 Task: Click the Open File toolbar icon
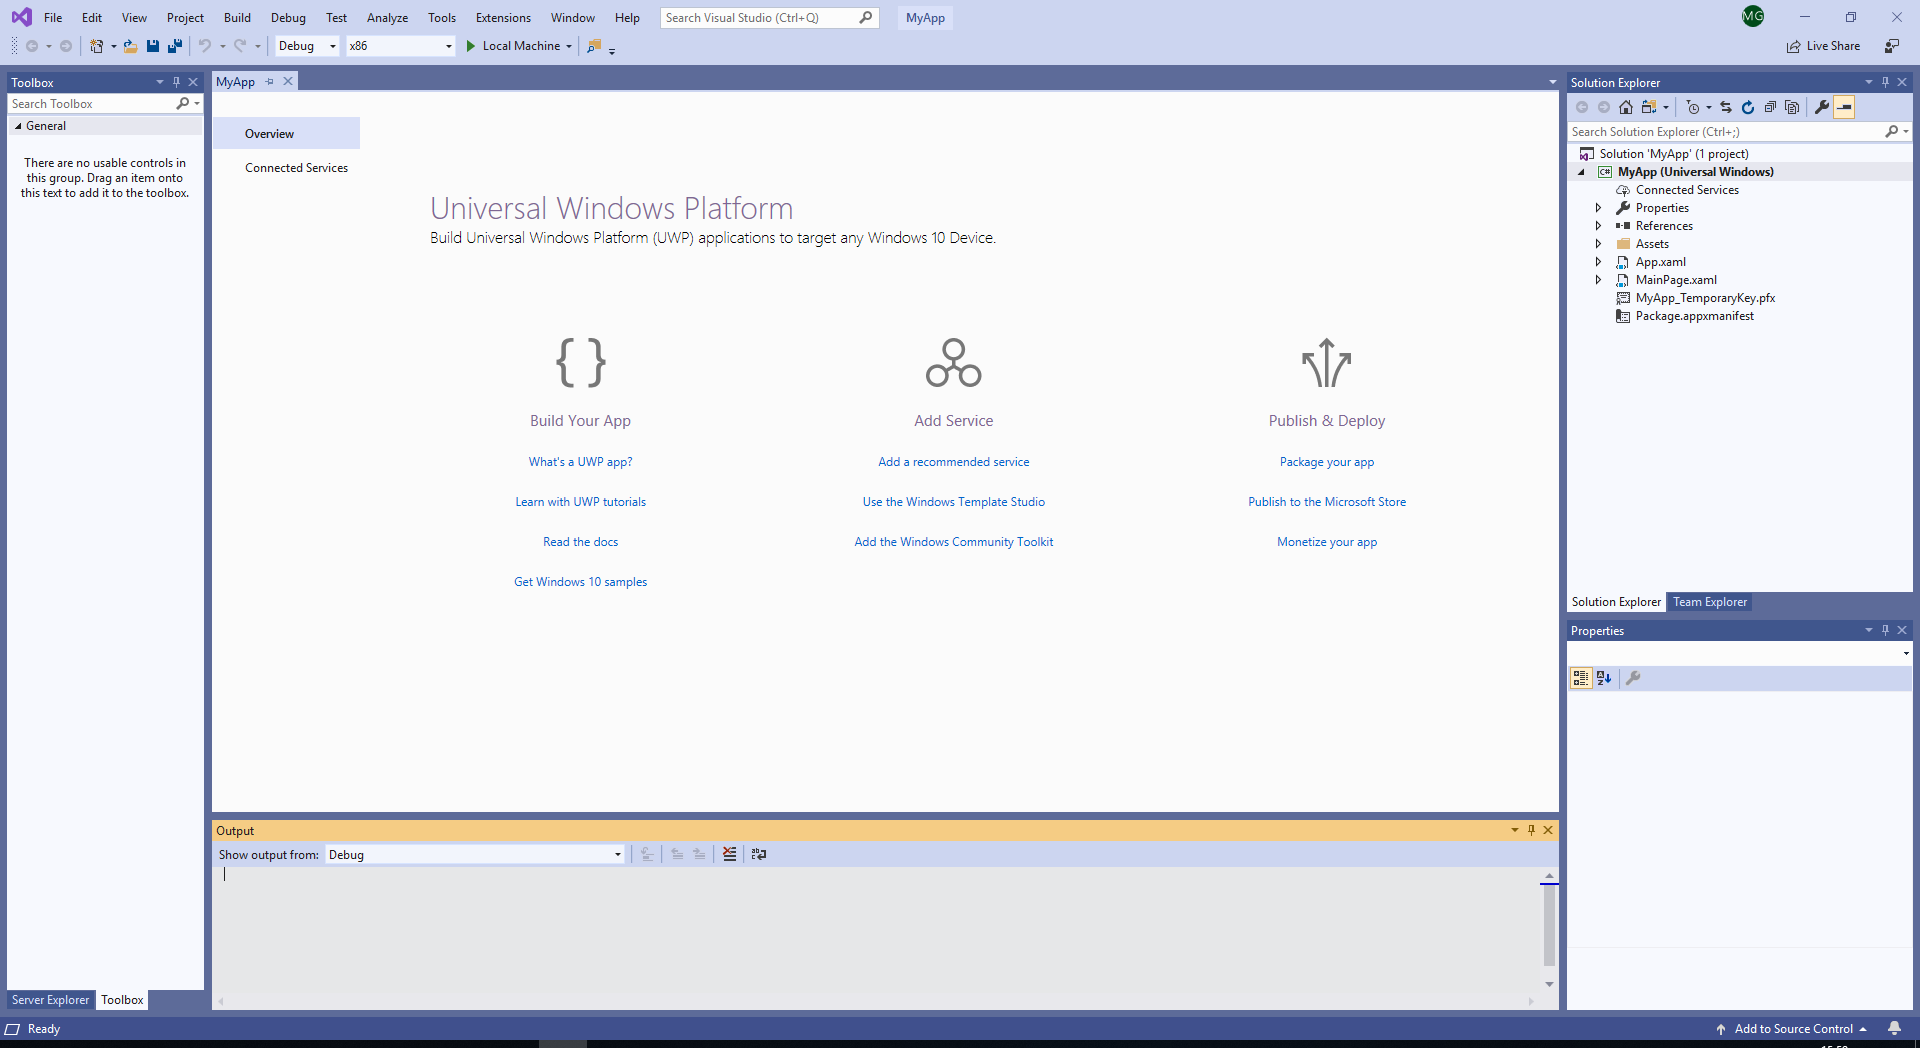click(x=130, y=46)
